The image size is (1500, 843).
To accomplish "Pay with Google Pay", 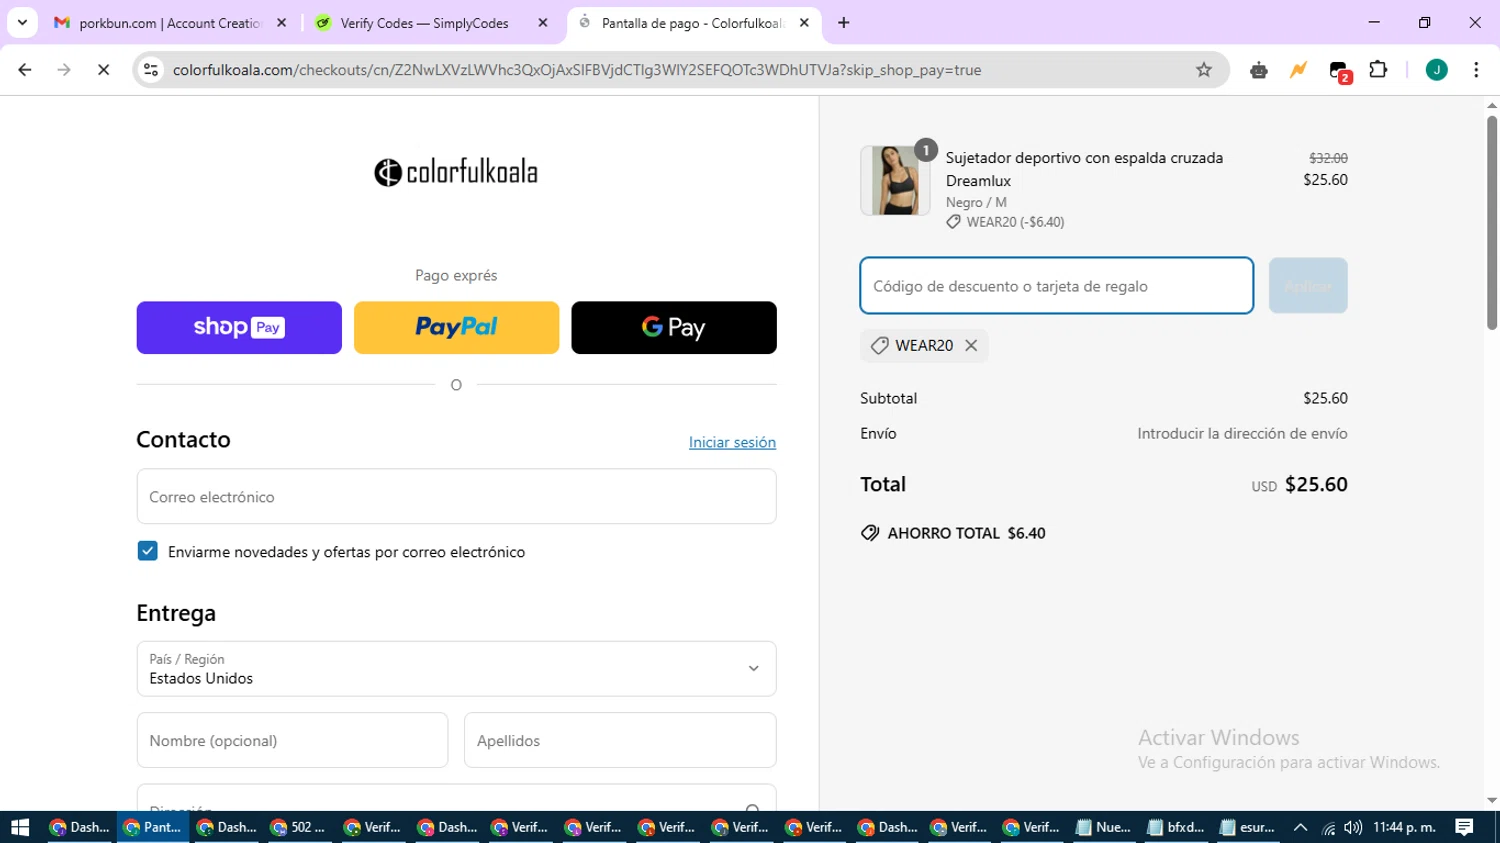I will [674, 328].
